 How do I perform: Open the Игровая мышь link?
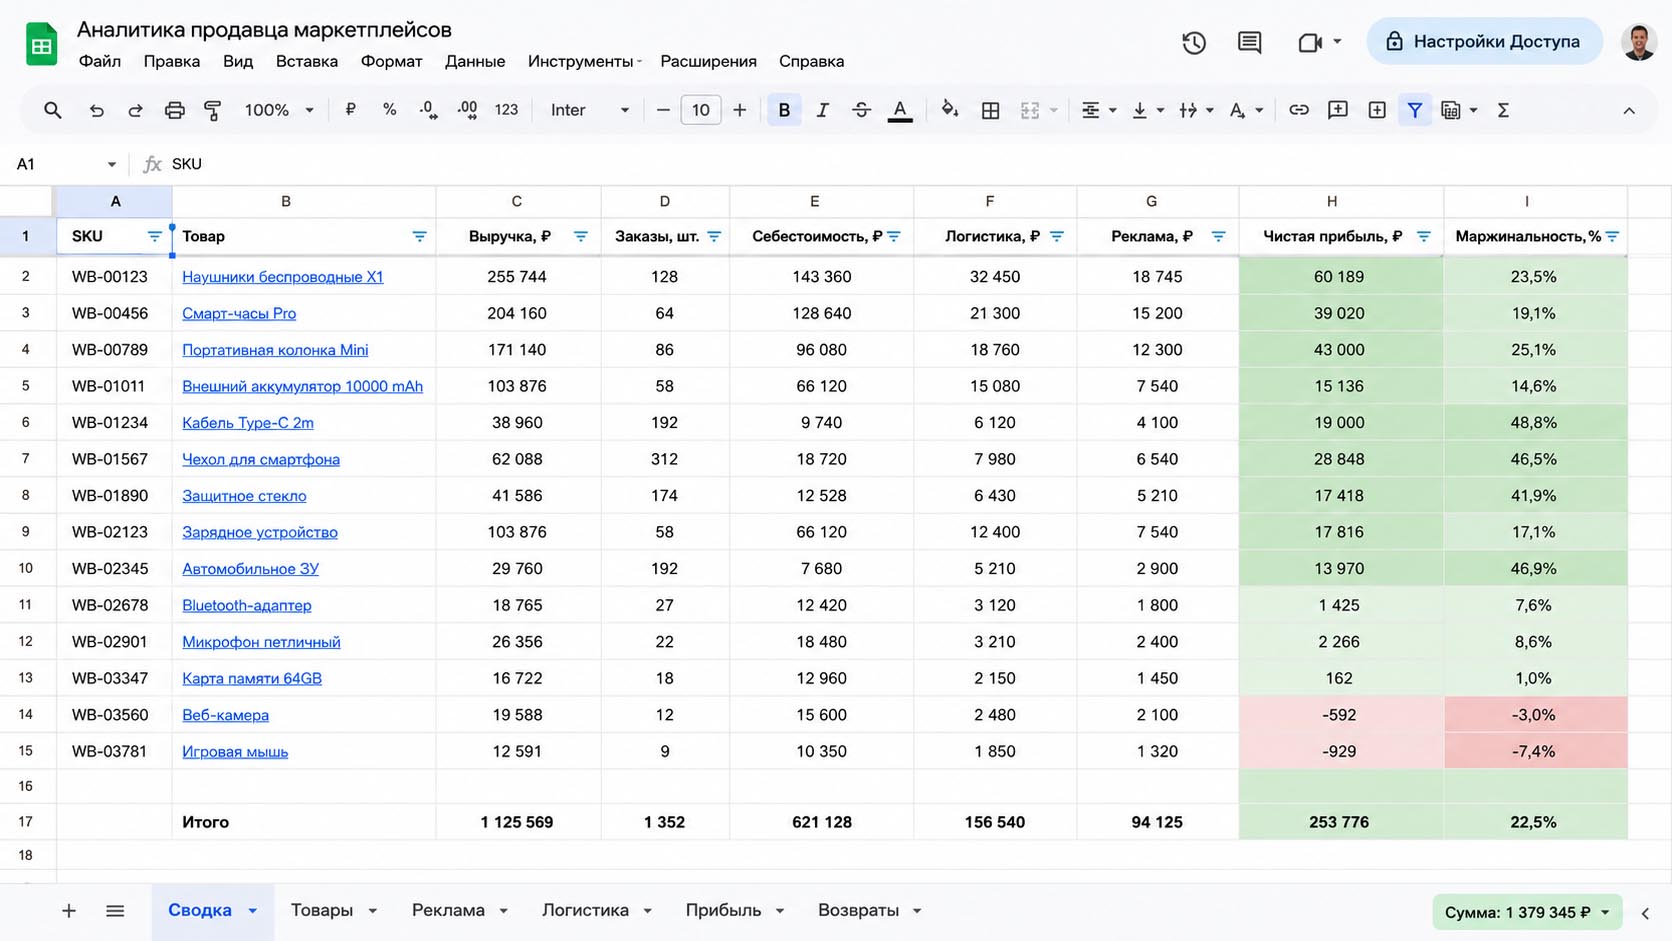pos(235,751)
